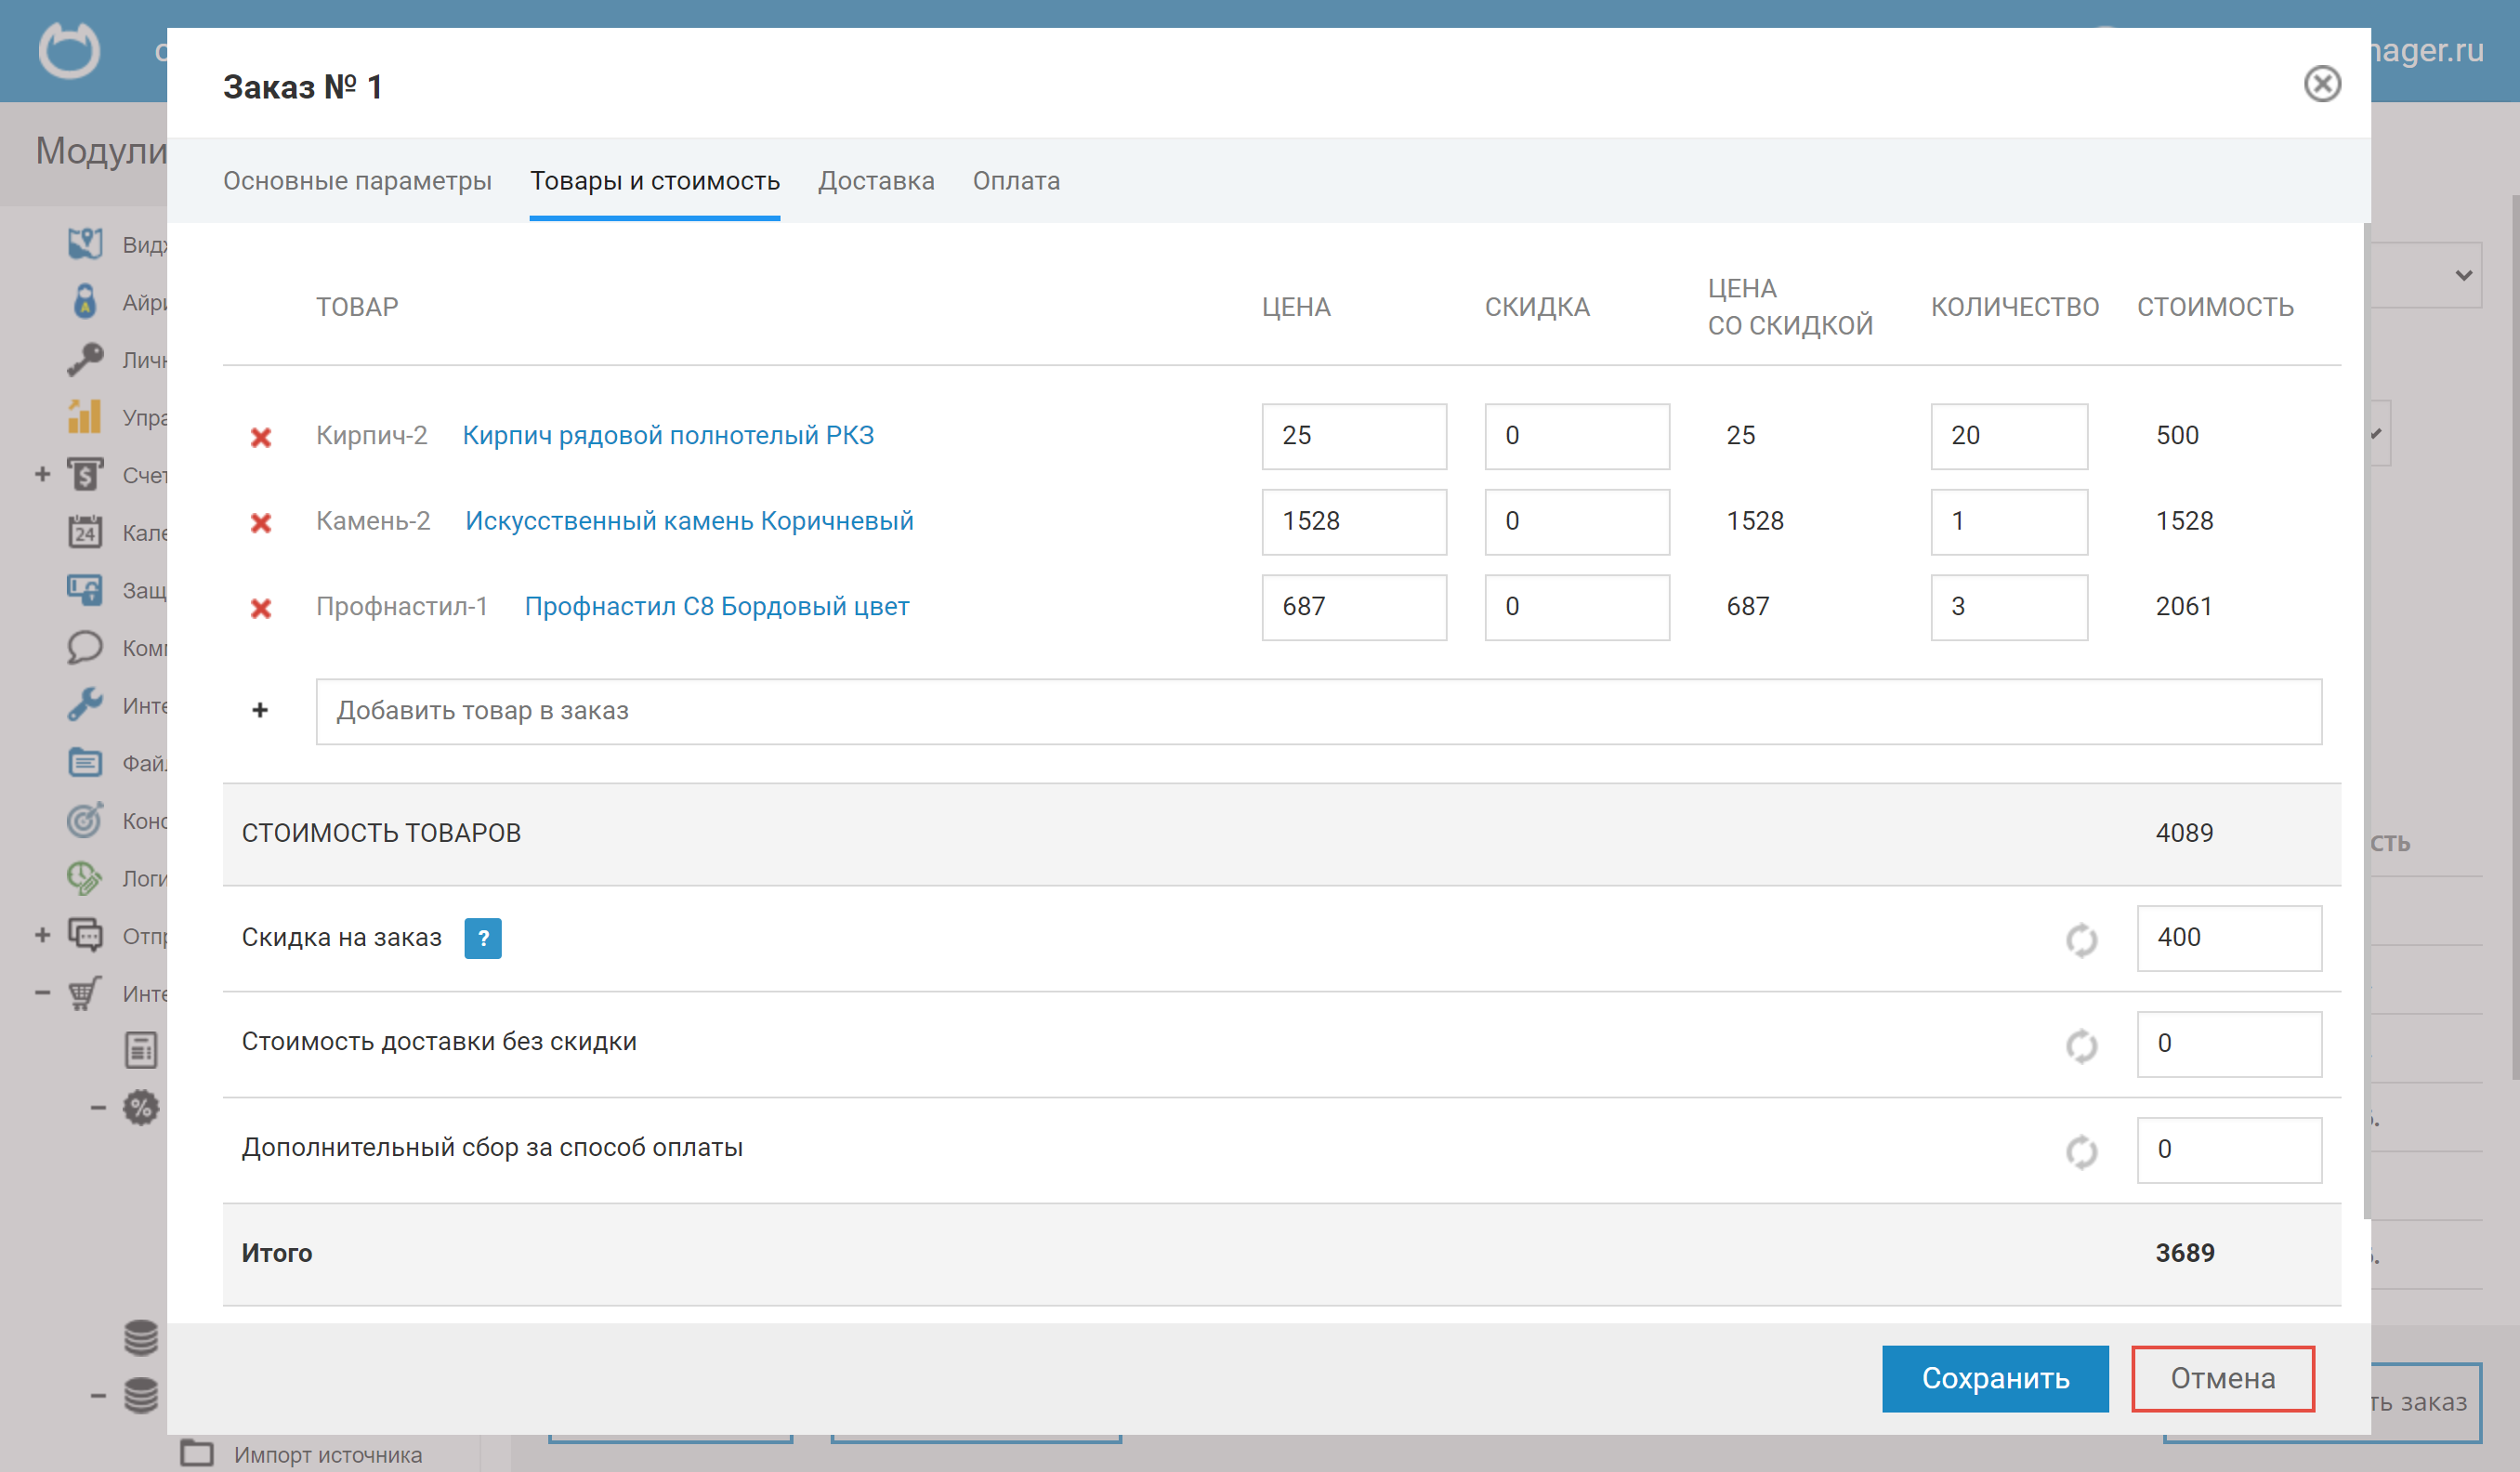Recalculate delivery cost refresh icon
The width and height of the screenshot is (2520, 1472).
2082,1046
